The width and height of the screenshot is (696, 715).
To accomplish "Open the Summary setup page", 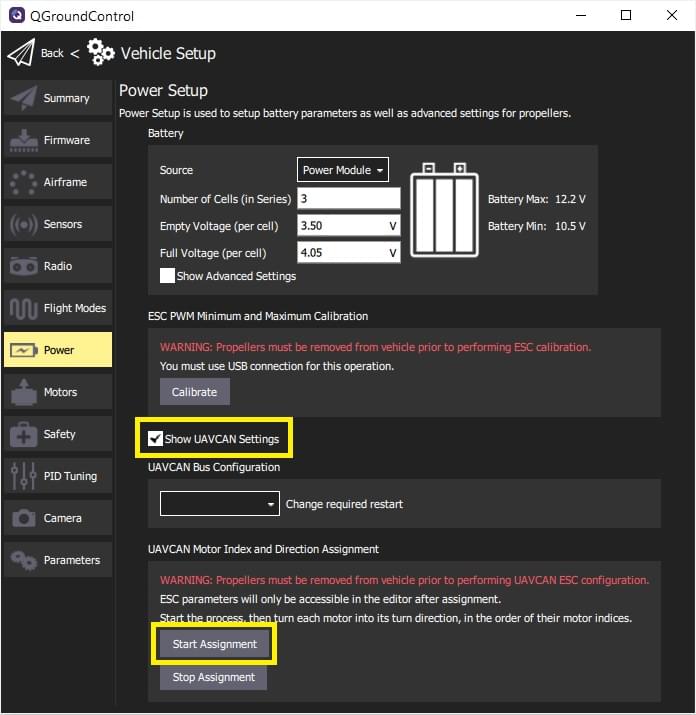I will pos(58,98).
